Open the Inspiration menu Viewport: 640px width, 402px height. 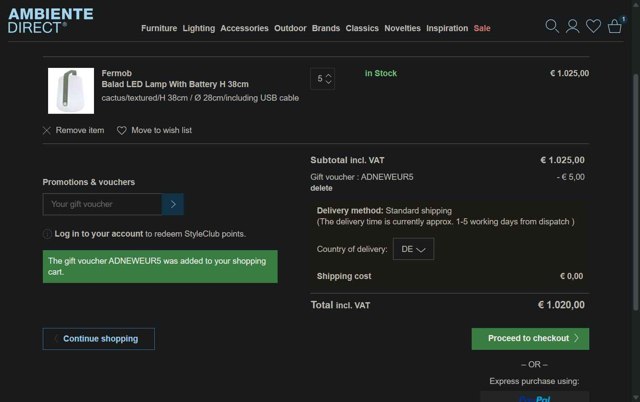pos(447,28)
